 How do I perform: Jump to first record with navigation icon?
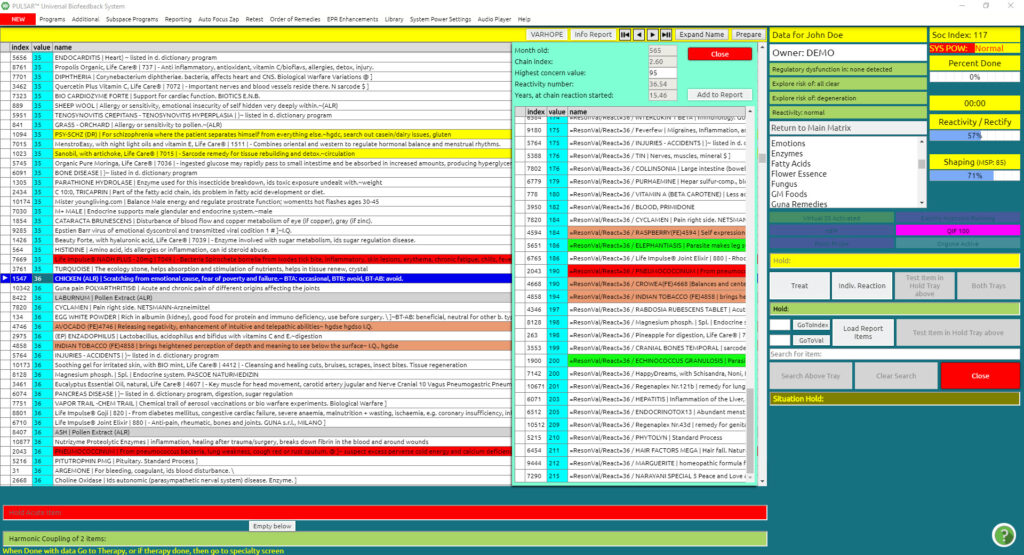625,34
